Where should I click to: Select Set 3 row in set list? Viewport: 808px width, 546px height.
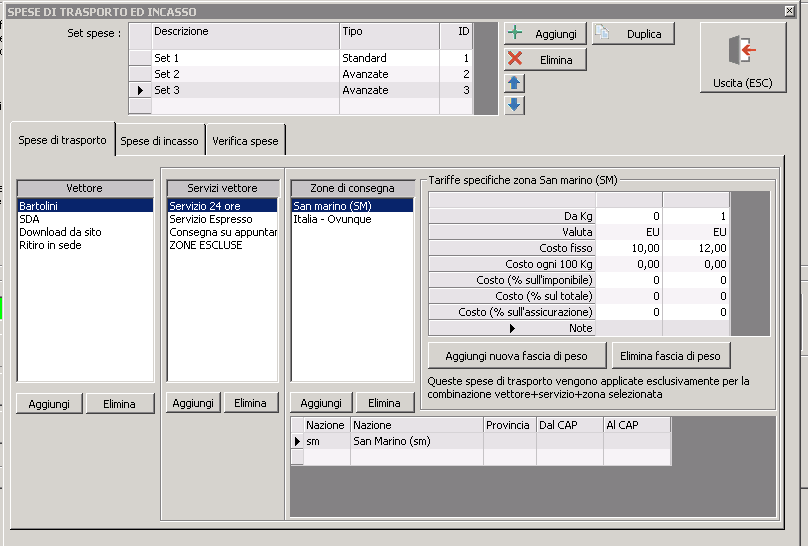[300, 90]
